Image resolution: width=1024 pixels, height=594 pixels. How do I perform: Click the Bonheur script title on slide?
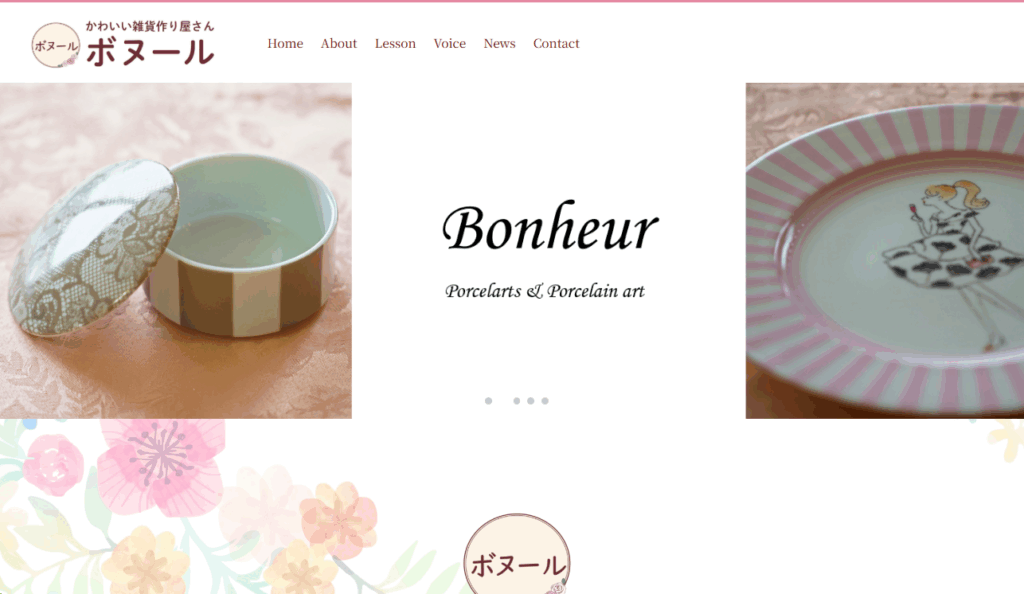click(550, 227)
